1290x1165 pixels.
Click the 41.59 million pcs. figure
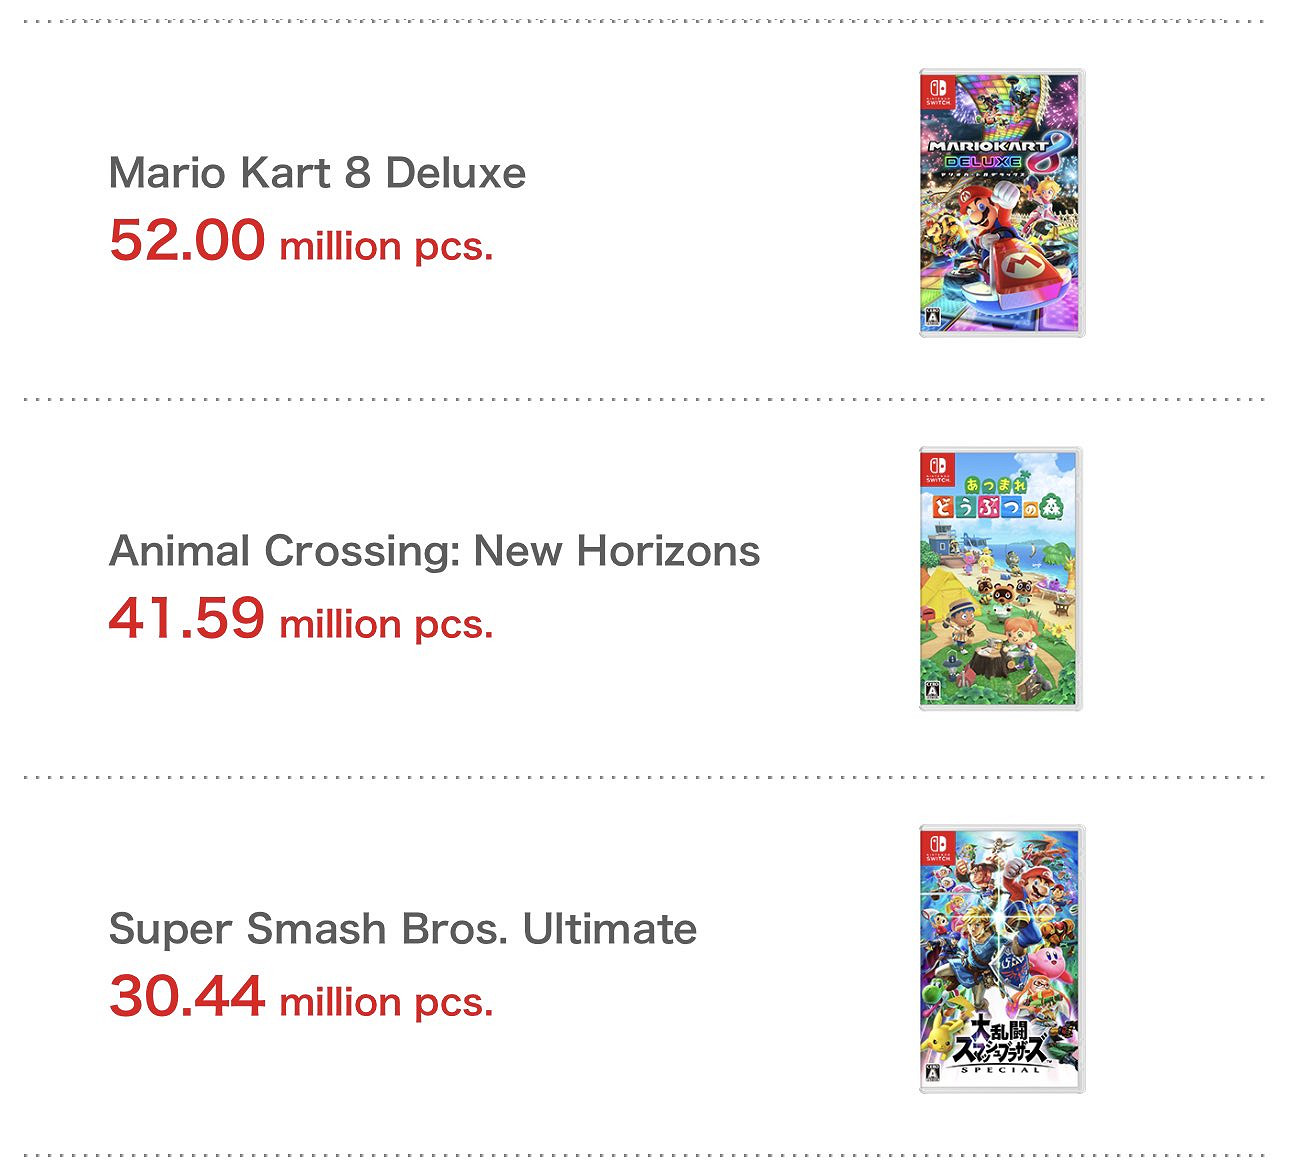tap(301, 619)
